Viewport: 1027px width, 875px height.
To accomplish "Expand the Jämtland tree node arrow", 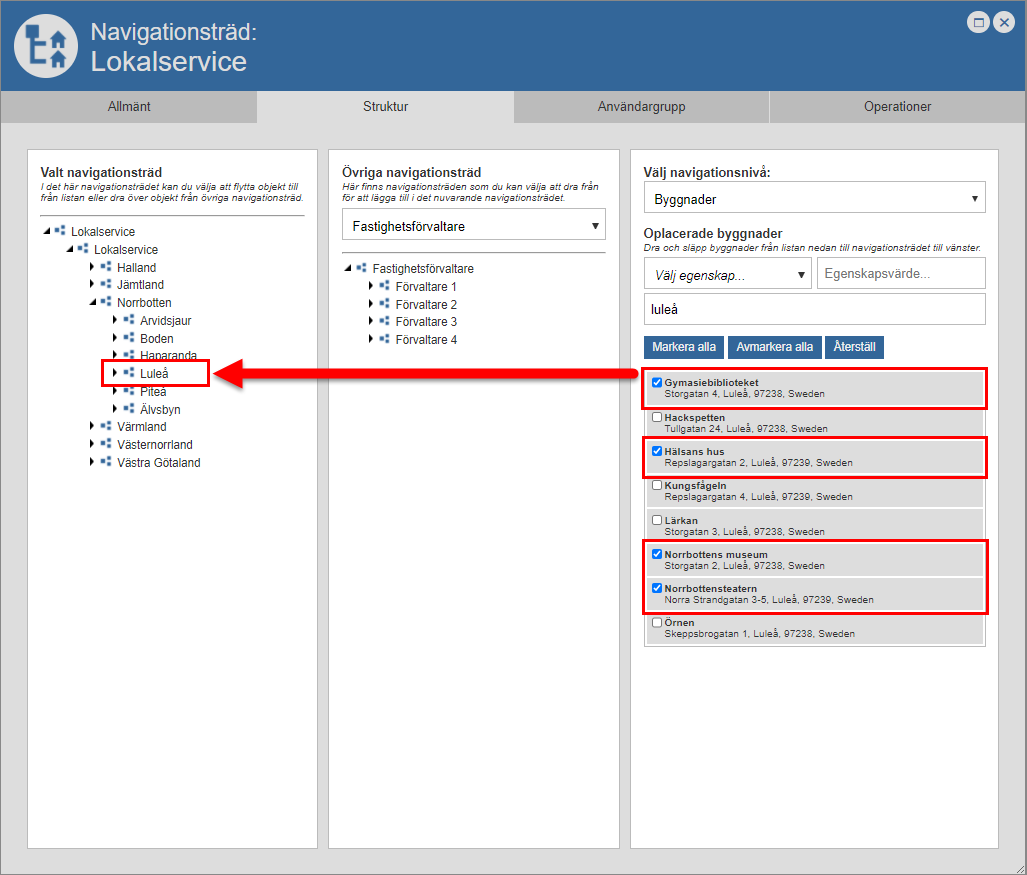I will click(92, 285).
